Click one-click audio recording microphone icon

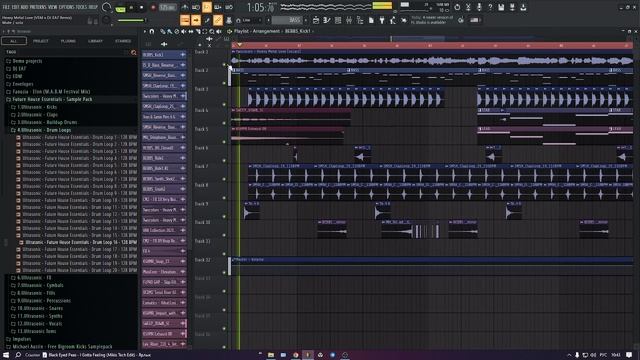(479, 7)
